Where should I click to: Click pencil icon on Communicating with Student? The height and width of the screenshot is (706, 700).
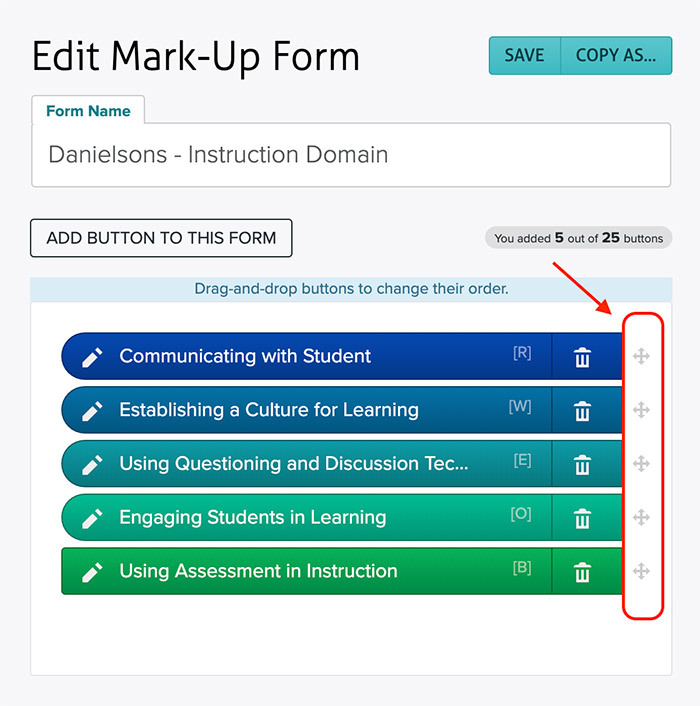click(92, 357)
